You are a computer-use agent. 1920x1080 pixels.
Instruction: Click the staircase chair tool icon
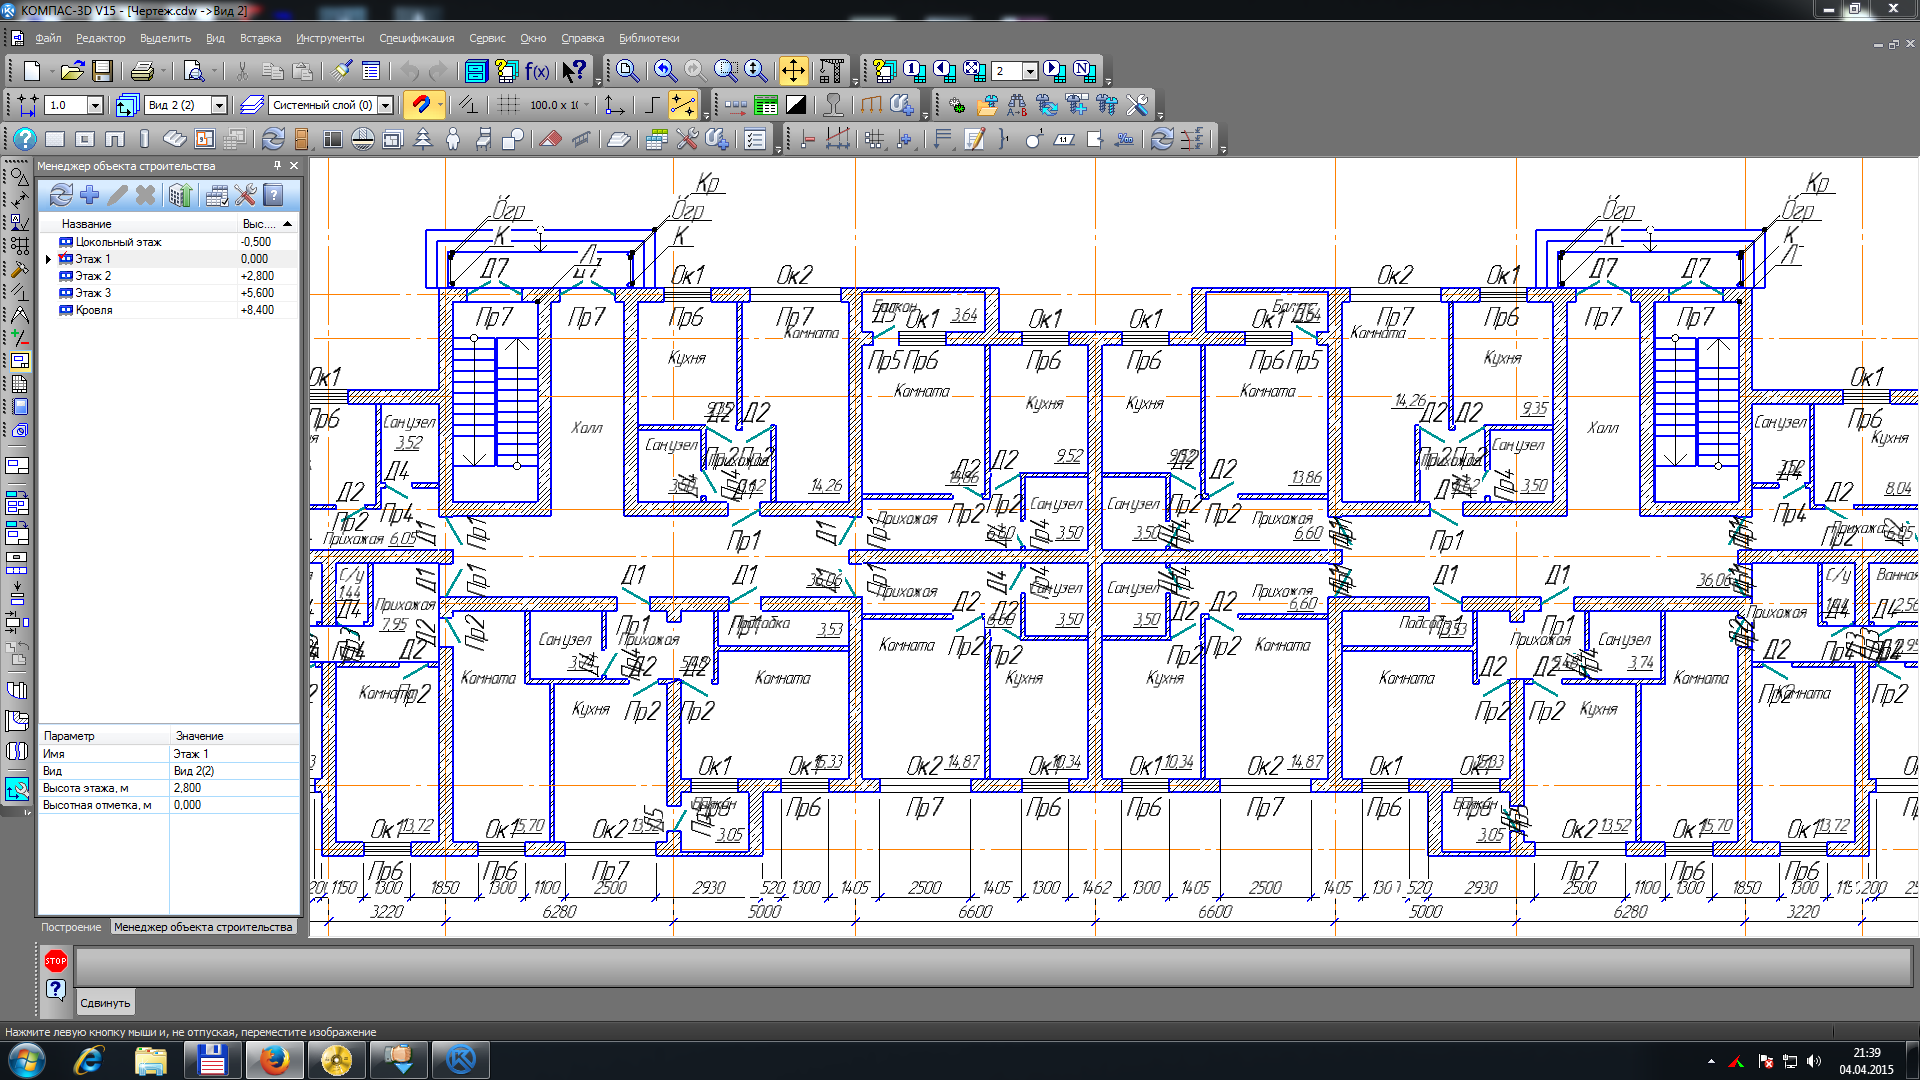coord(483,140)
